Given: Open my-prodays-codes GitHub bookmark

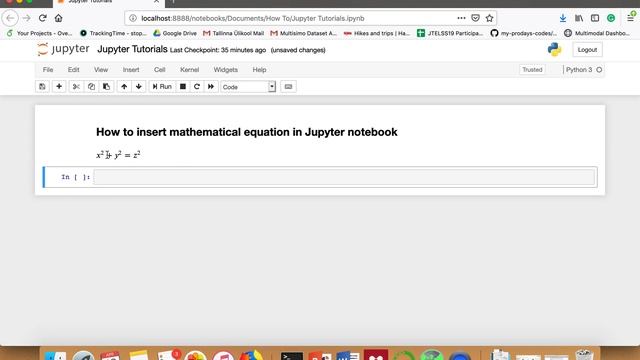Looking at the screenshot, I should click(524, 33).
